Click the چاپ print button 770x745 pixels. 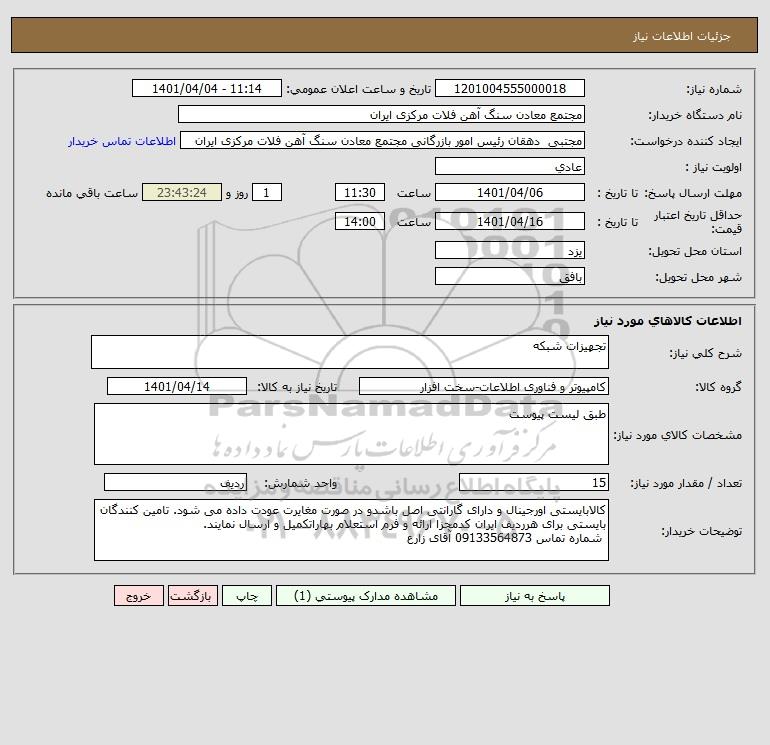pos(247,596)
